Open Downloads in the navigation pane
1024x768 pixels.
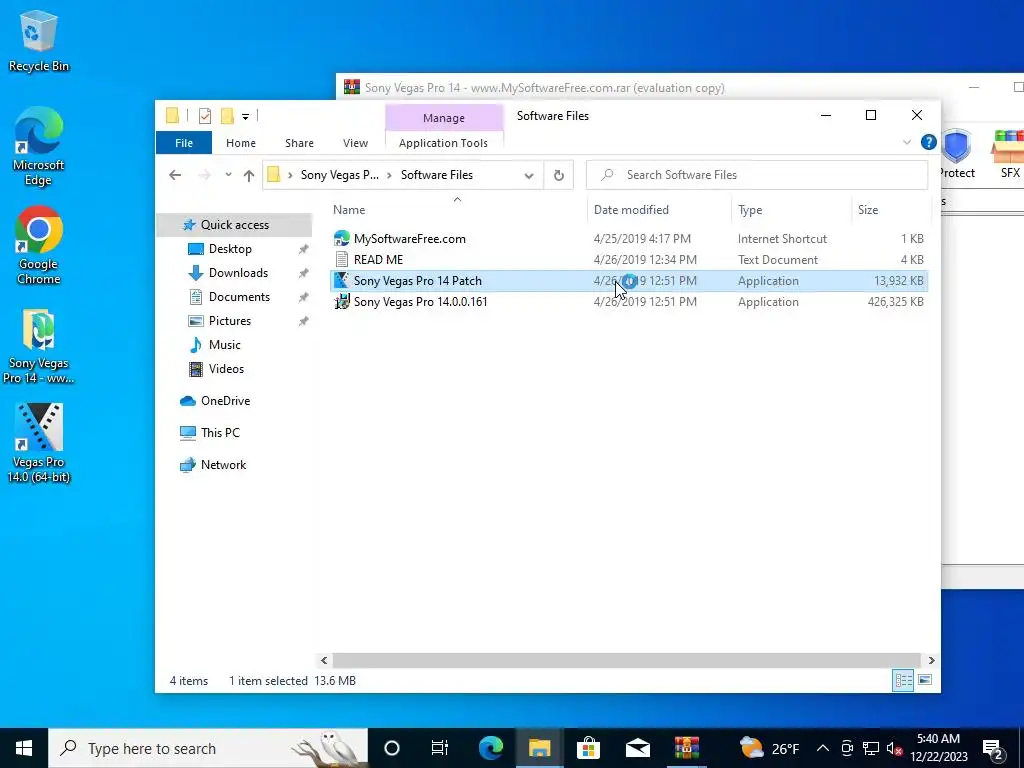[238, 273]
